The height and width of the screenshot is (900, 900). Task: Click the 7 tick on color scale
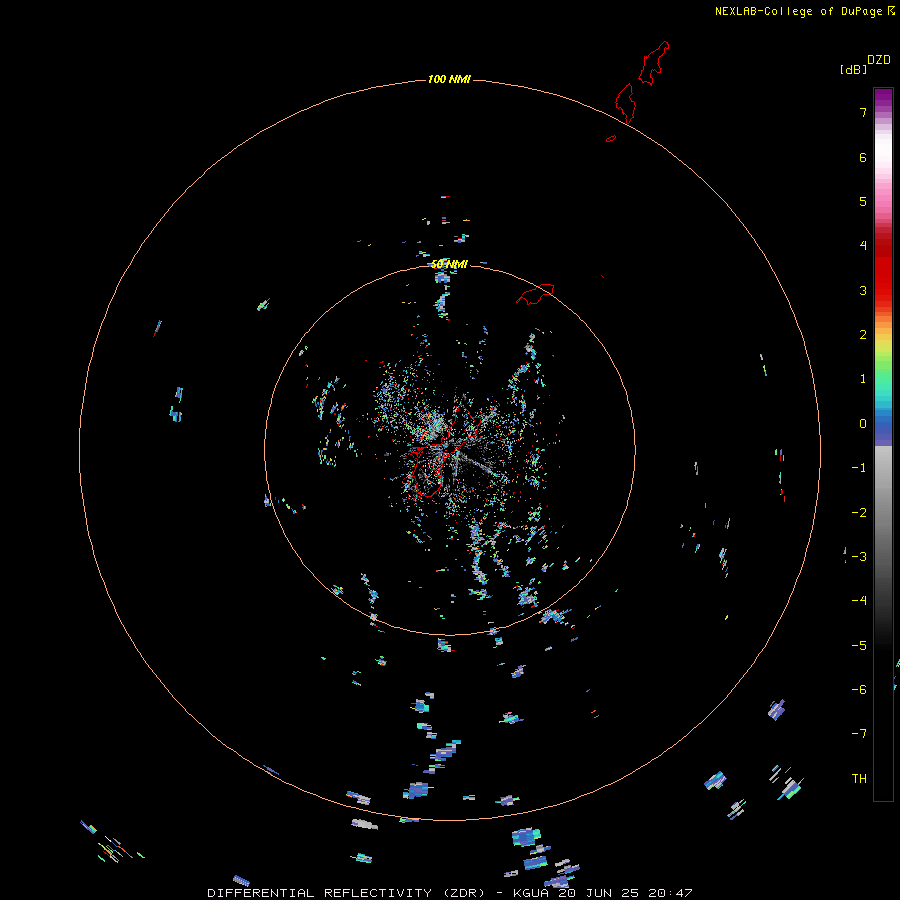coord(863,112)
